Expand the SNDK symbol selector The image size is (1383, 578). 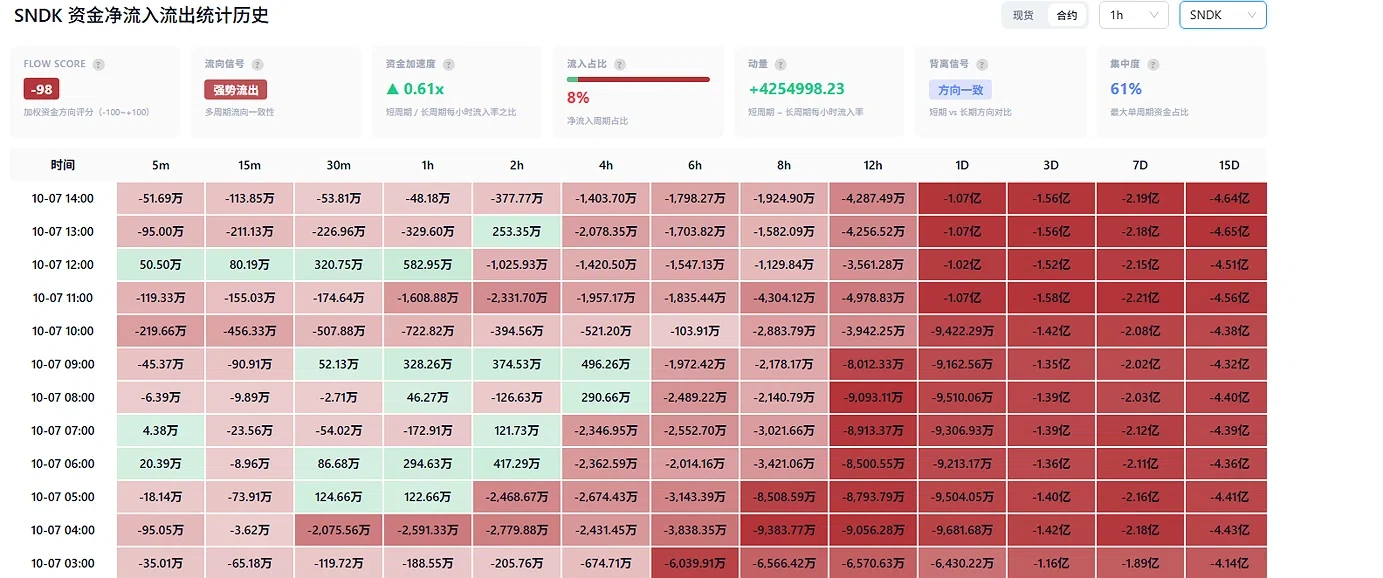tap(1223, 15)
